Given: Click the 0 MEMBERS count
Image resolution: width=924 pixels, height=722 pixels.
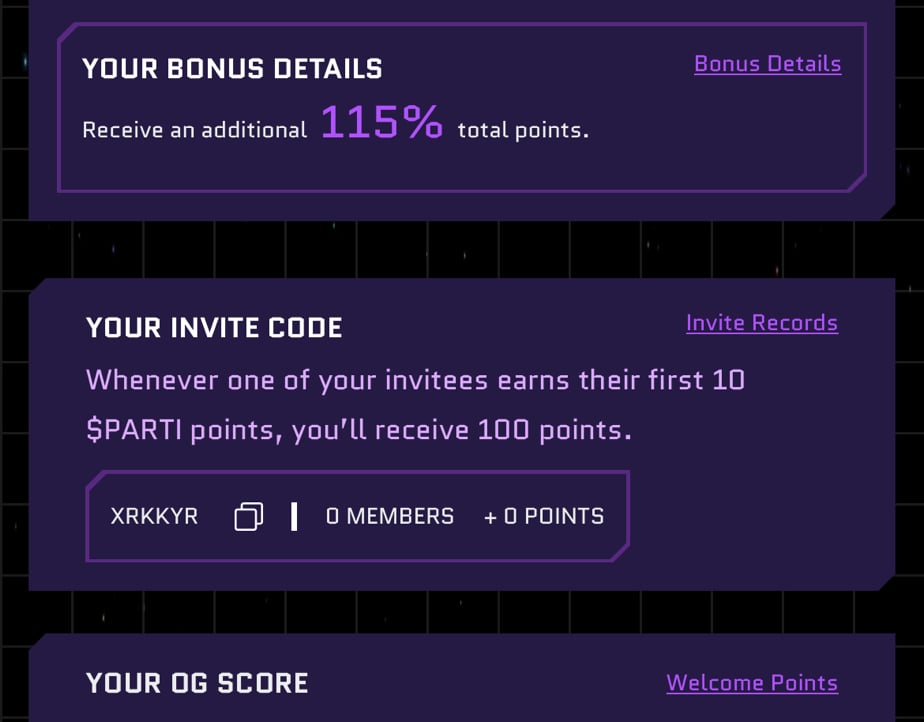Looking at the screenshot, I should click(x=390, y=516).
